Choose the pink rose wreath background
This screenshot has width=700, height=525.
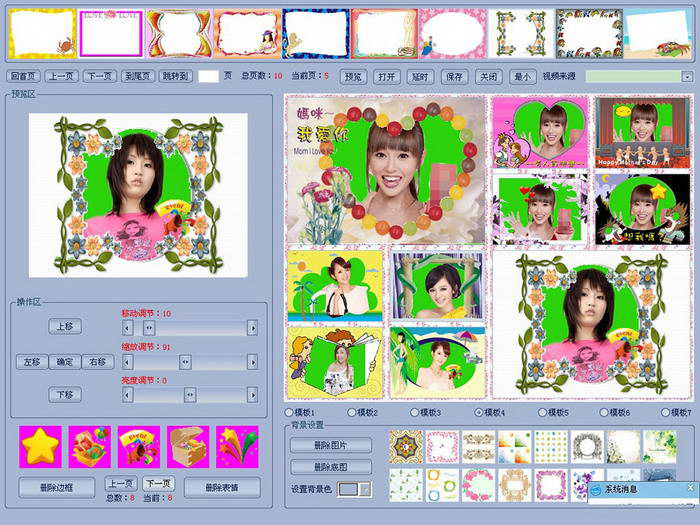click(x=479, y=485)
